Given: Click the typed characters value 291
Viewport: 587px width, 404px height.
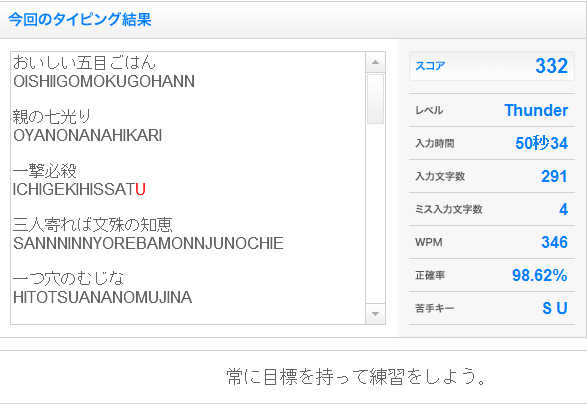Looking at the screenshot, I should point(554,176).
